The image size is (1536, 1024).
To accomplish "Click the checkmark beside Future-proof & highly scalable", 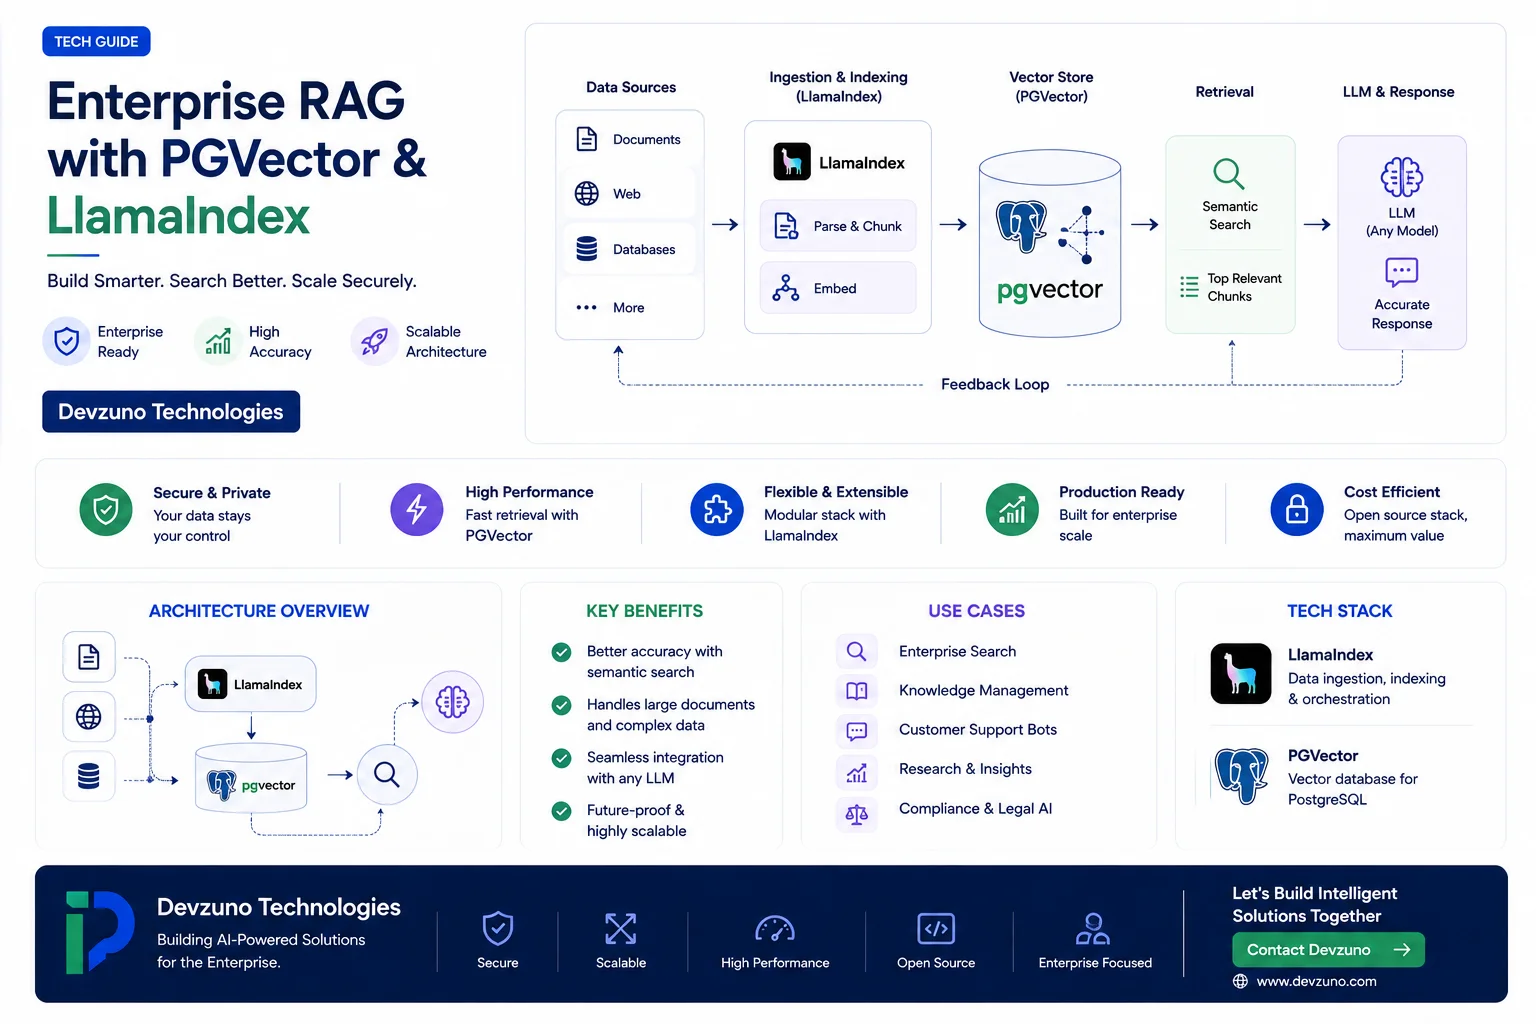I will click(x=562, y=811).
